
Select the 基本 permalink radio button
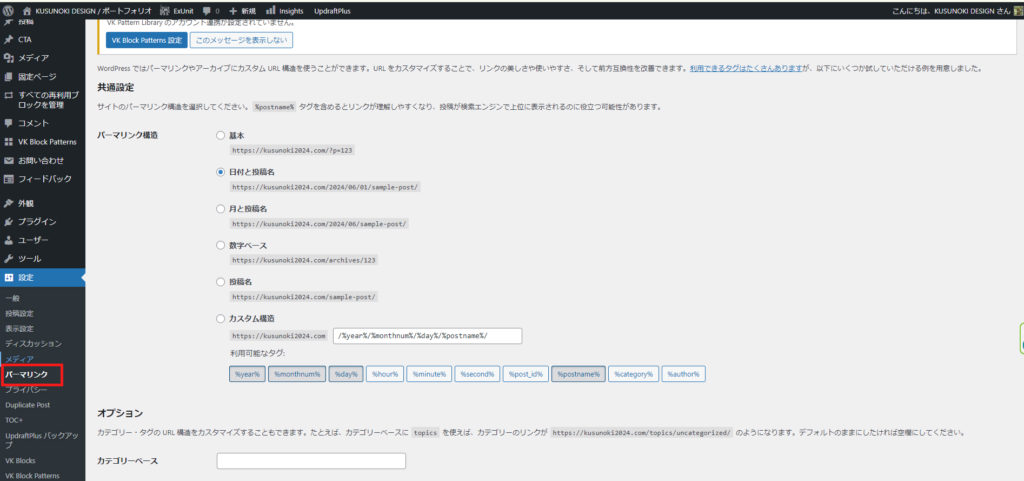pos(221,135)
